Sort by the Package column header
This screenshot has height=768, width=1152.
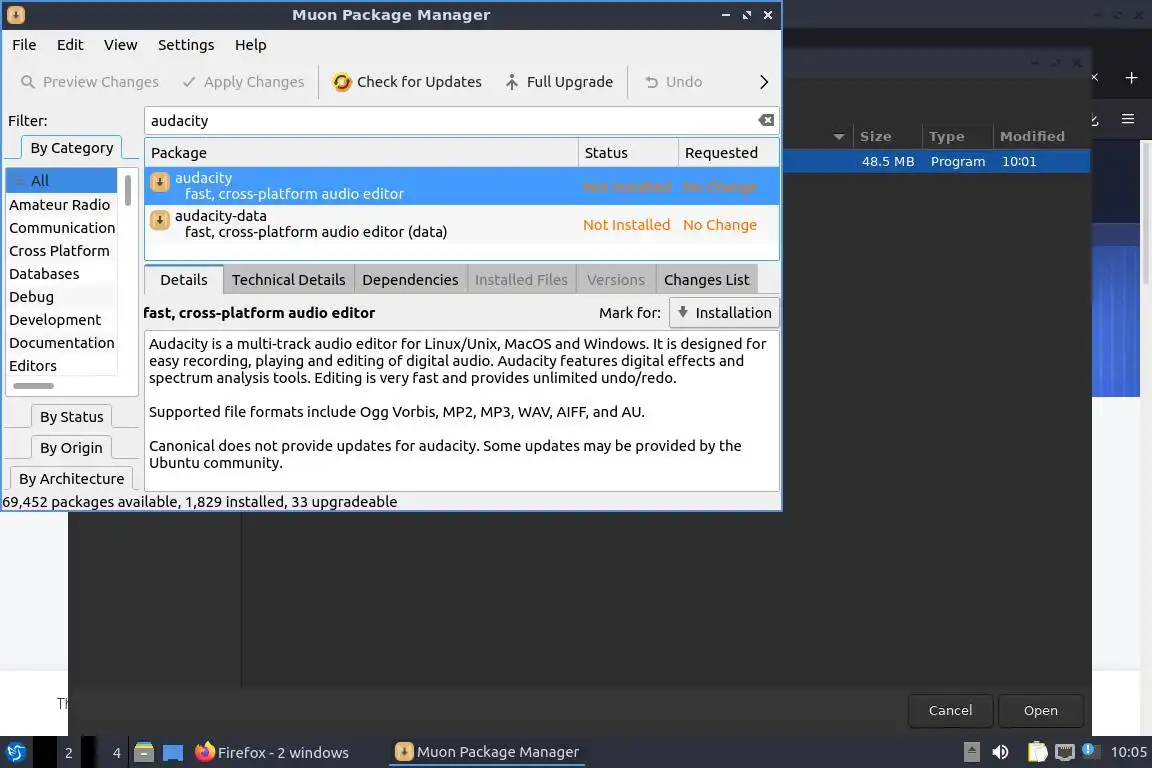[x=361, y=153]
